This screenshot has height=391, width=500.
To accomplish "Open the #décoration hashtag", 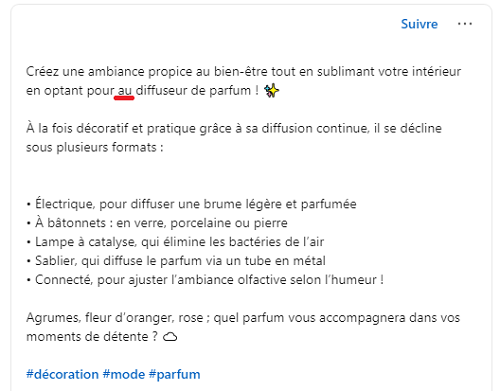I will (x=62, y=374).
